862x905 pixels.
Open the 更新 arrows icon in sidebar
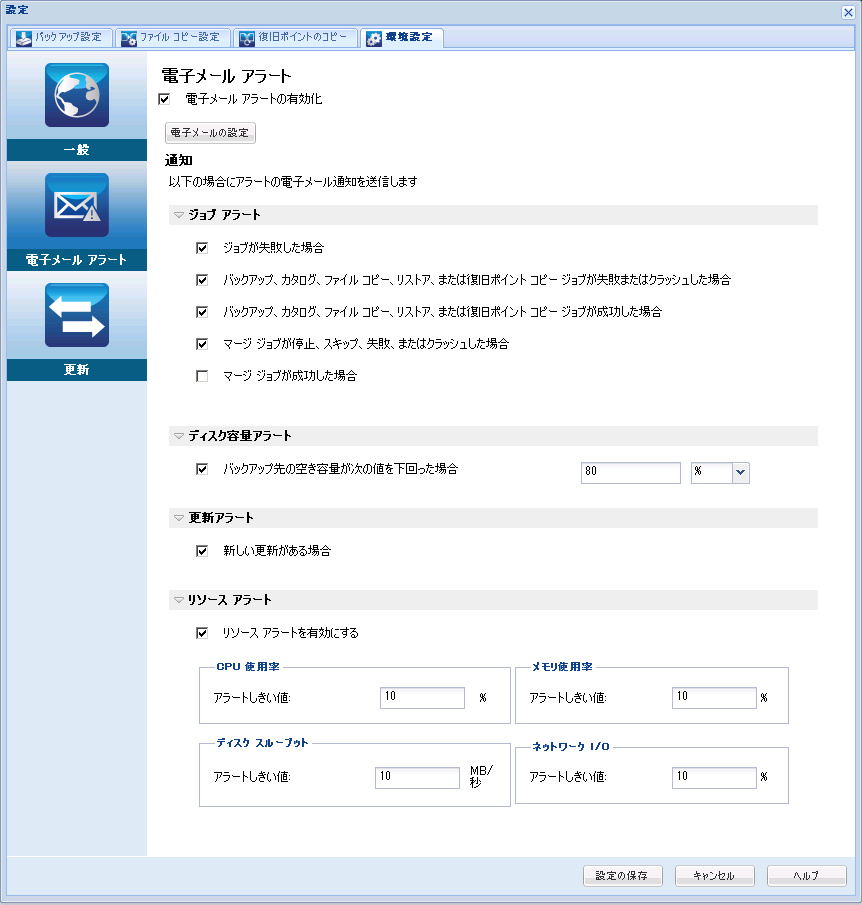tap(77, 315)
